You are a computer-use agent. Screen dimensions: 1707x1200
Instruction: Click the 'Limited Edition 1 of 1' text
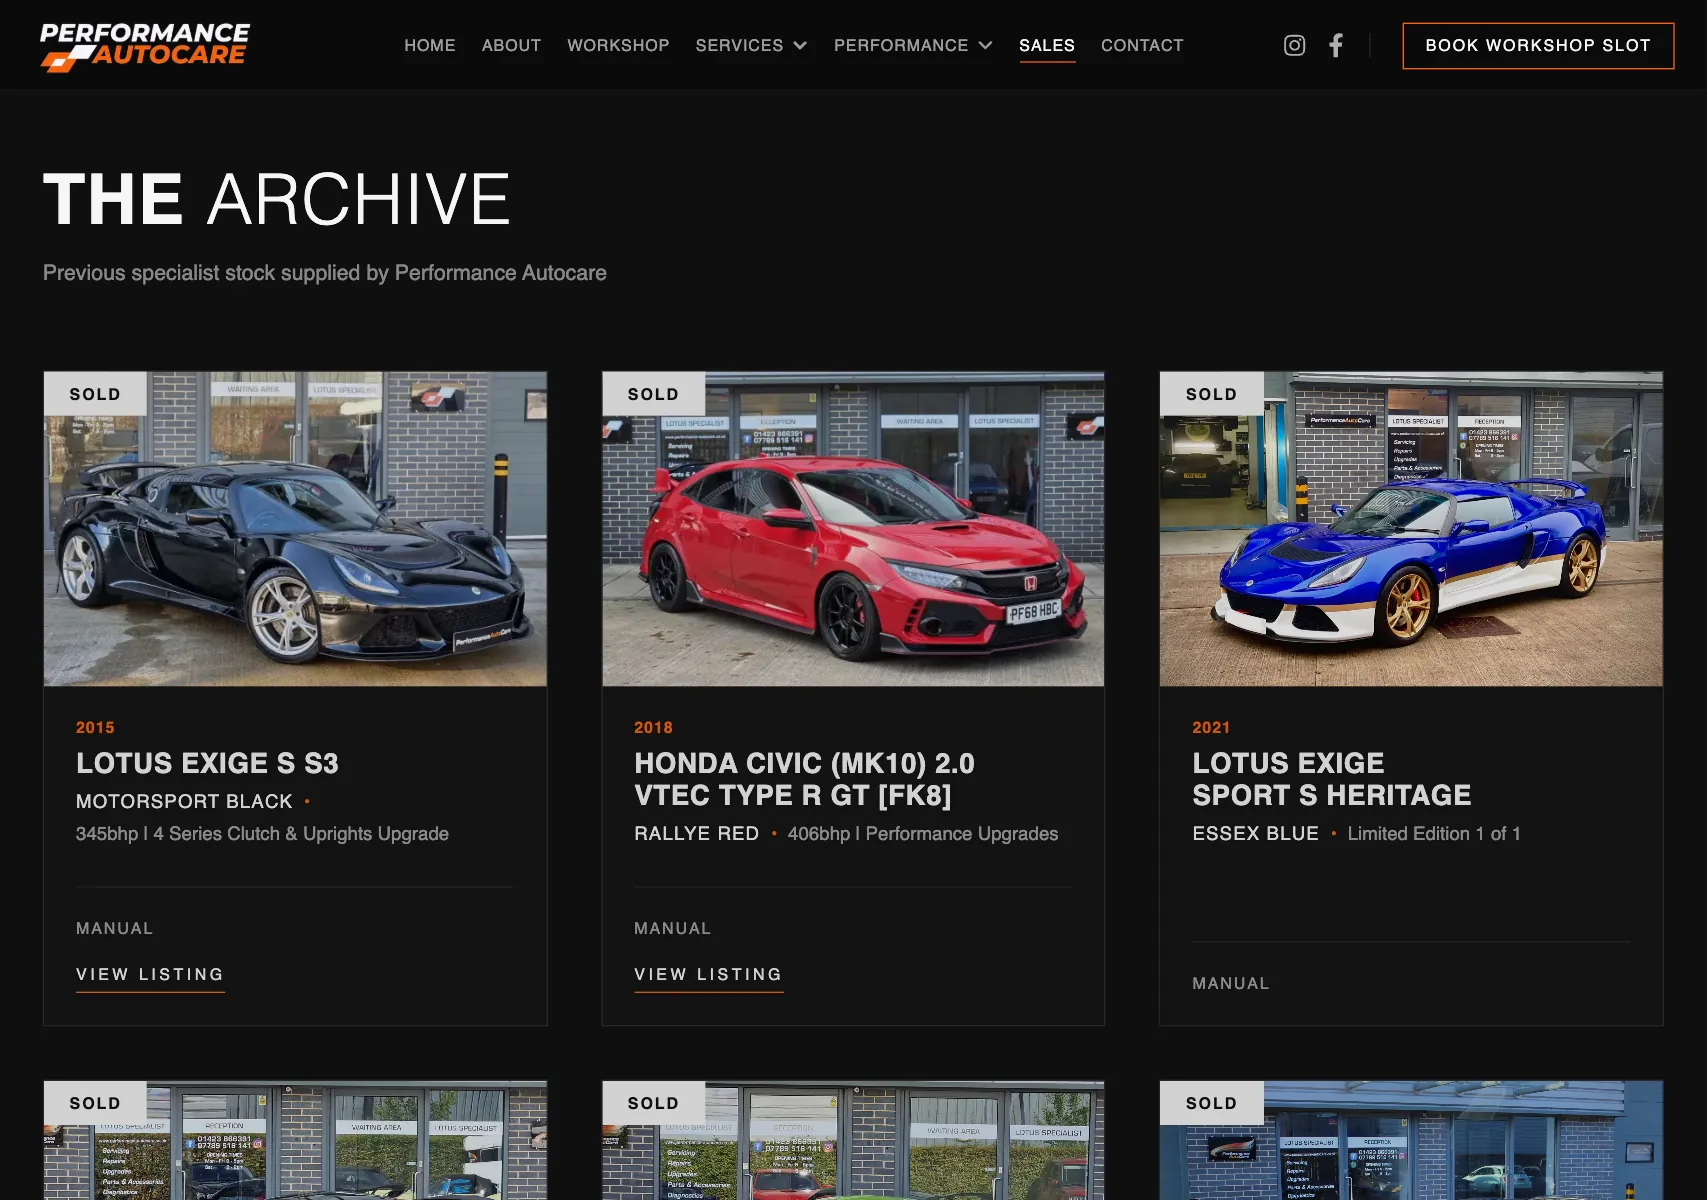(x=1434, y=833)
